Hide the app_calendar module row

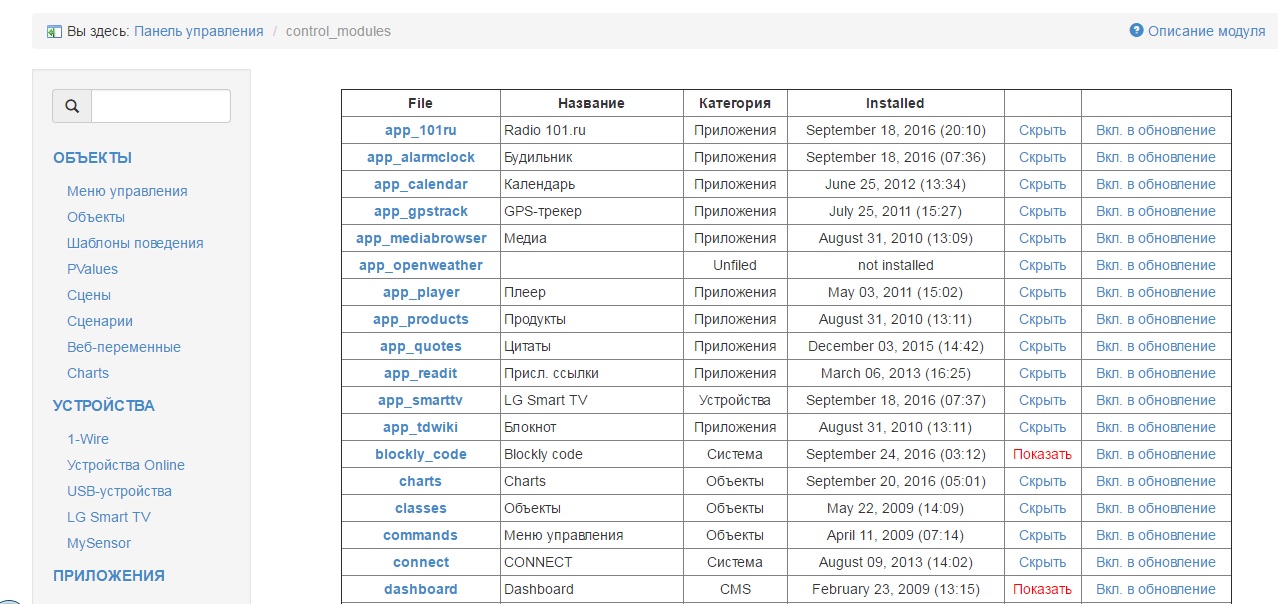click(1042, 184)
